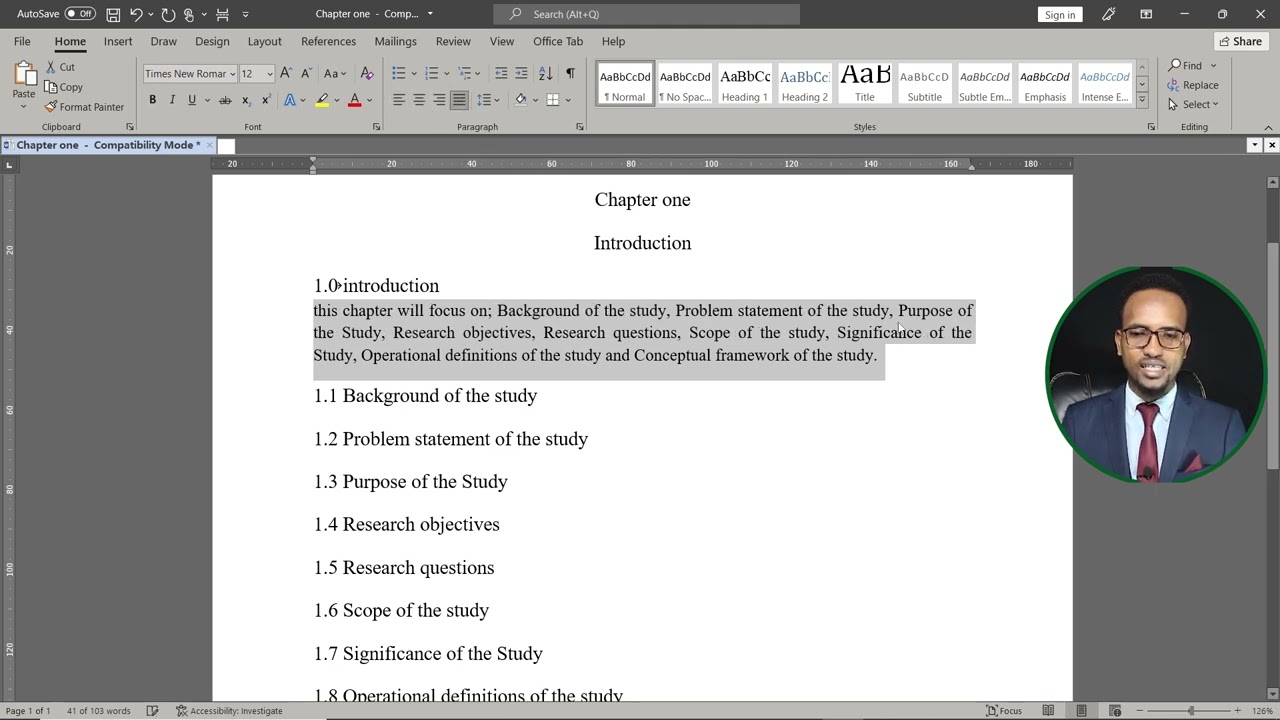
Task: Copy the selected text
Action: pos(63,87)
